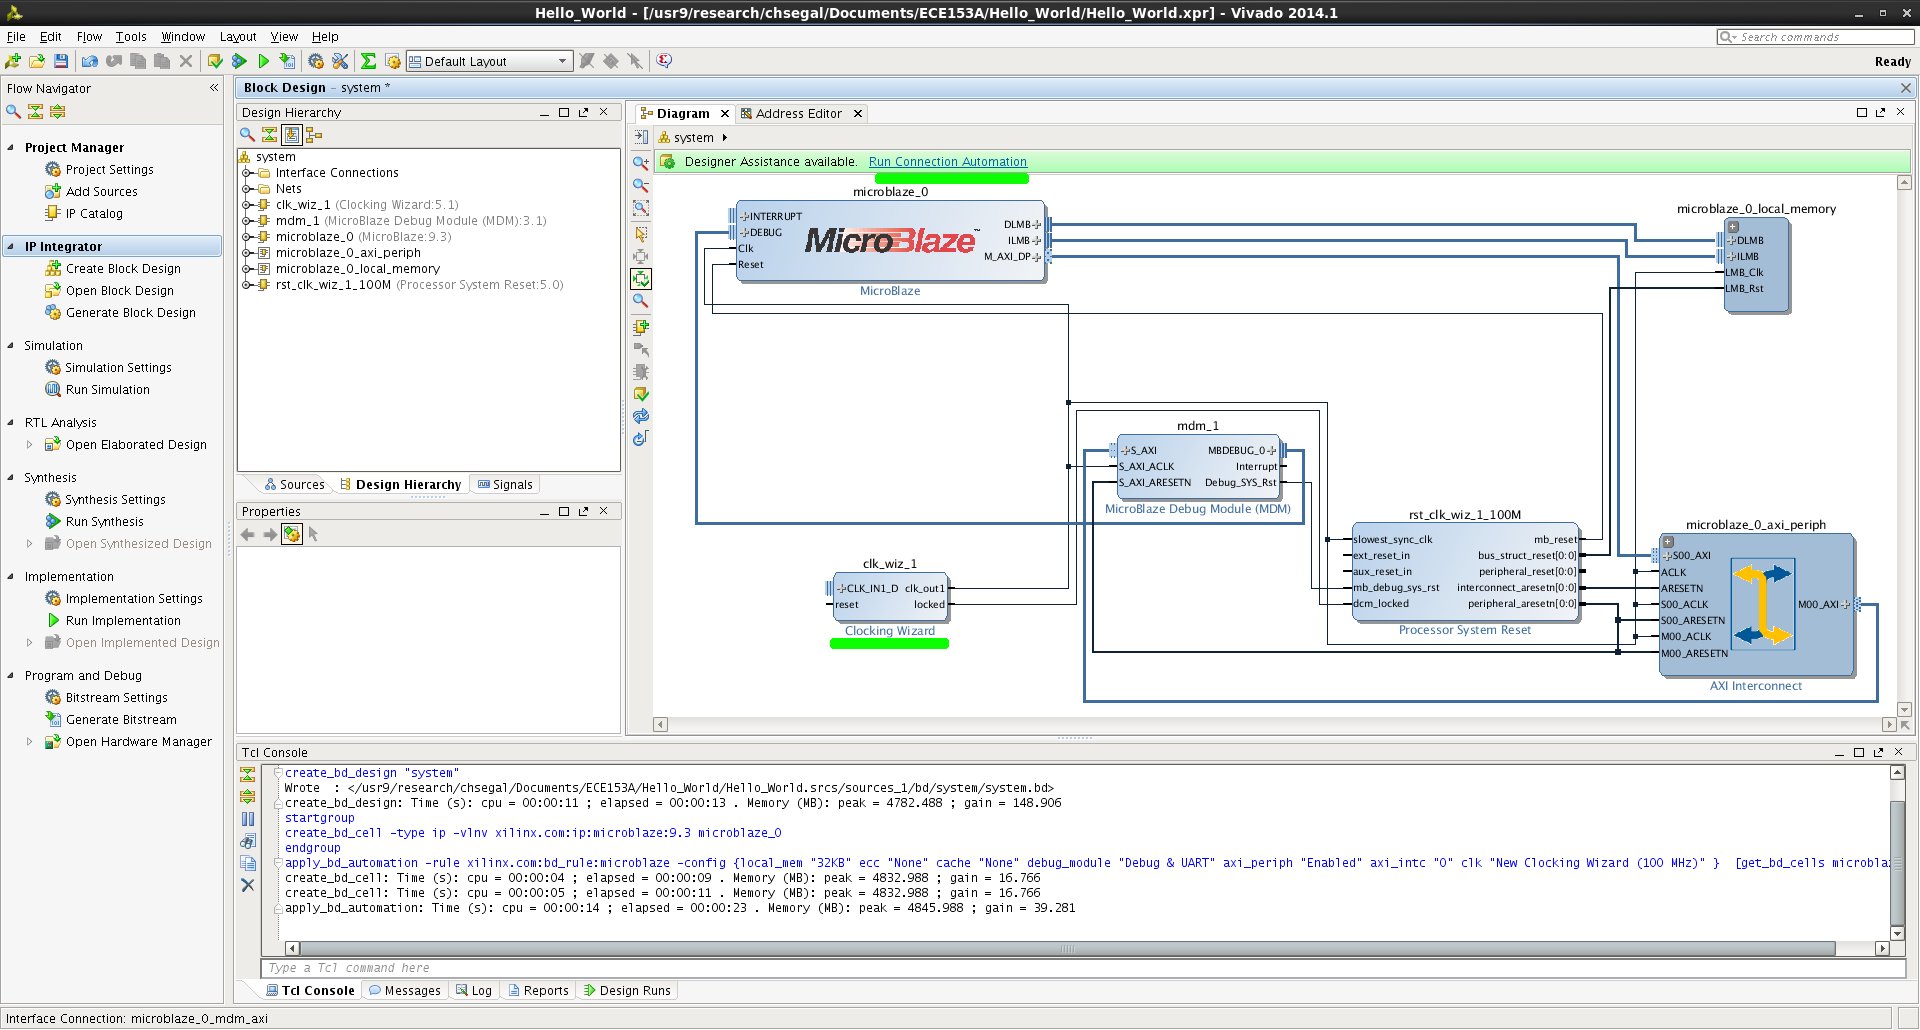Click the Add IP icon in diagram toolbar

point(641,327)
